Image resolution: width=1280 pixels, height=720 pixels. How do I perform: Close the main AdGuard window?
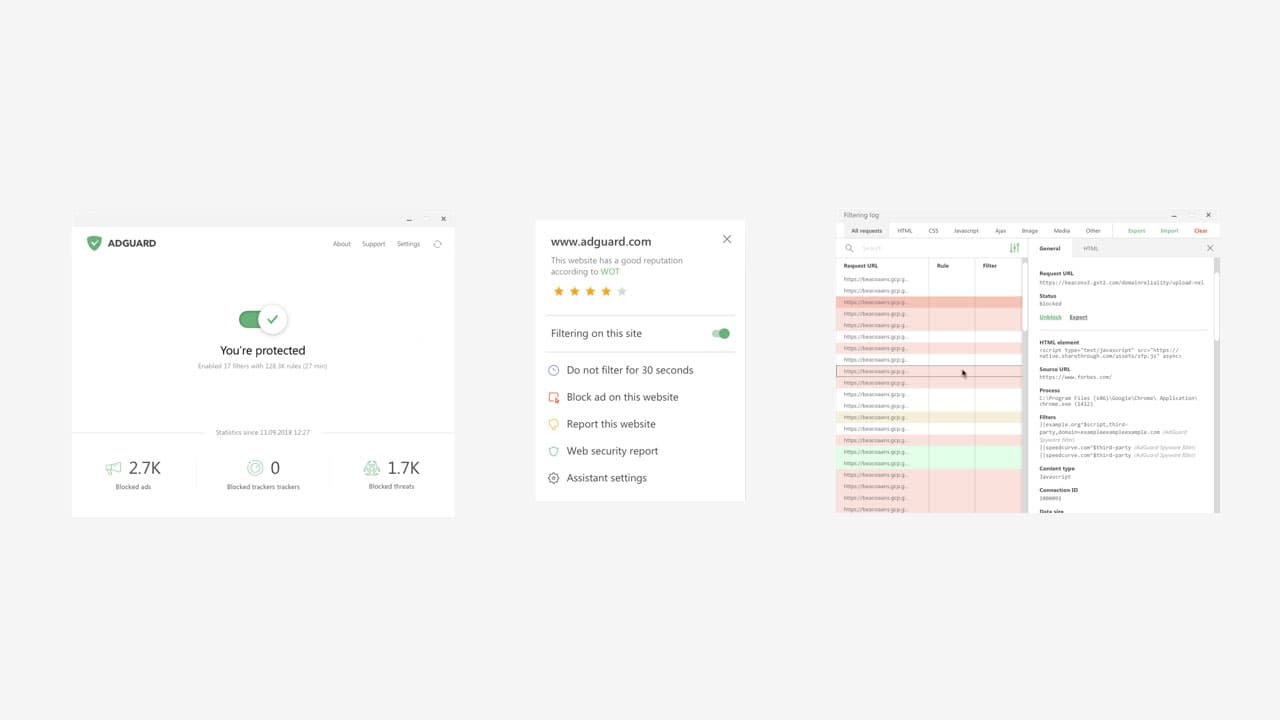(444, 219)
